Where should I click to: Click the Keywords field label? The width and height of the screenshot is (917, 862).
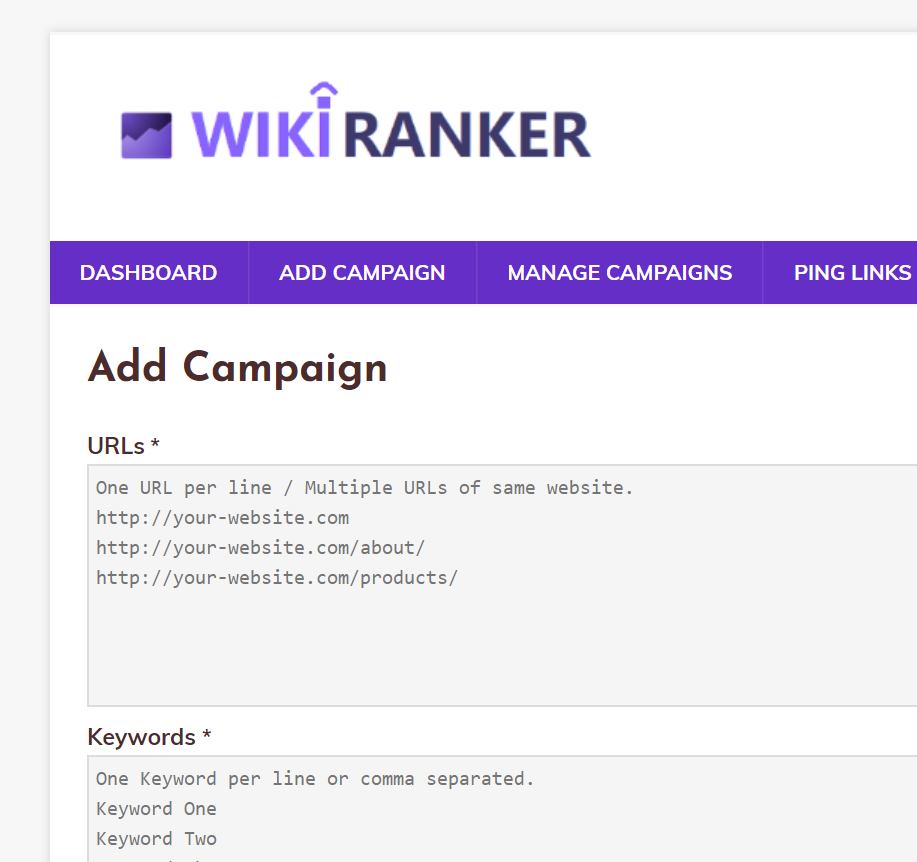(x=142, y=737)
